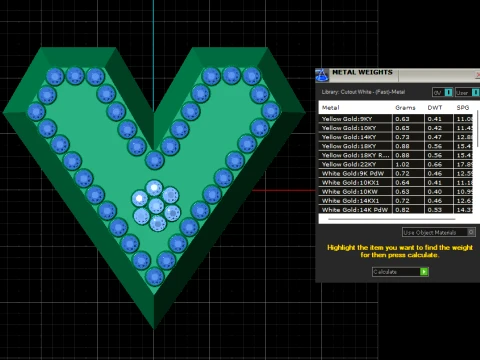Screen dimensions: 480x360
Task: Click the blue gem at the heart's bottom tip
Action: [154, 276]
